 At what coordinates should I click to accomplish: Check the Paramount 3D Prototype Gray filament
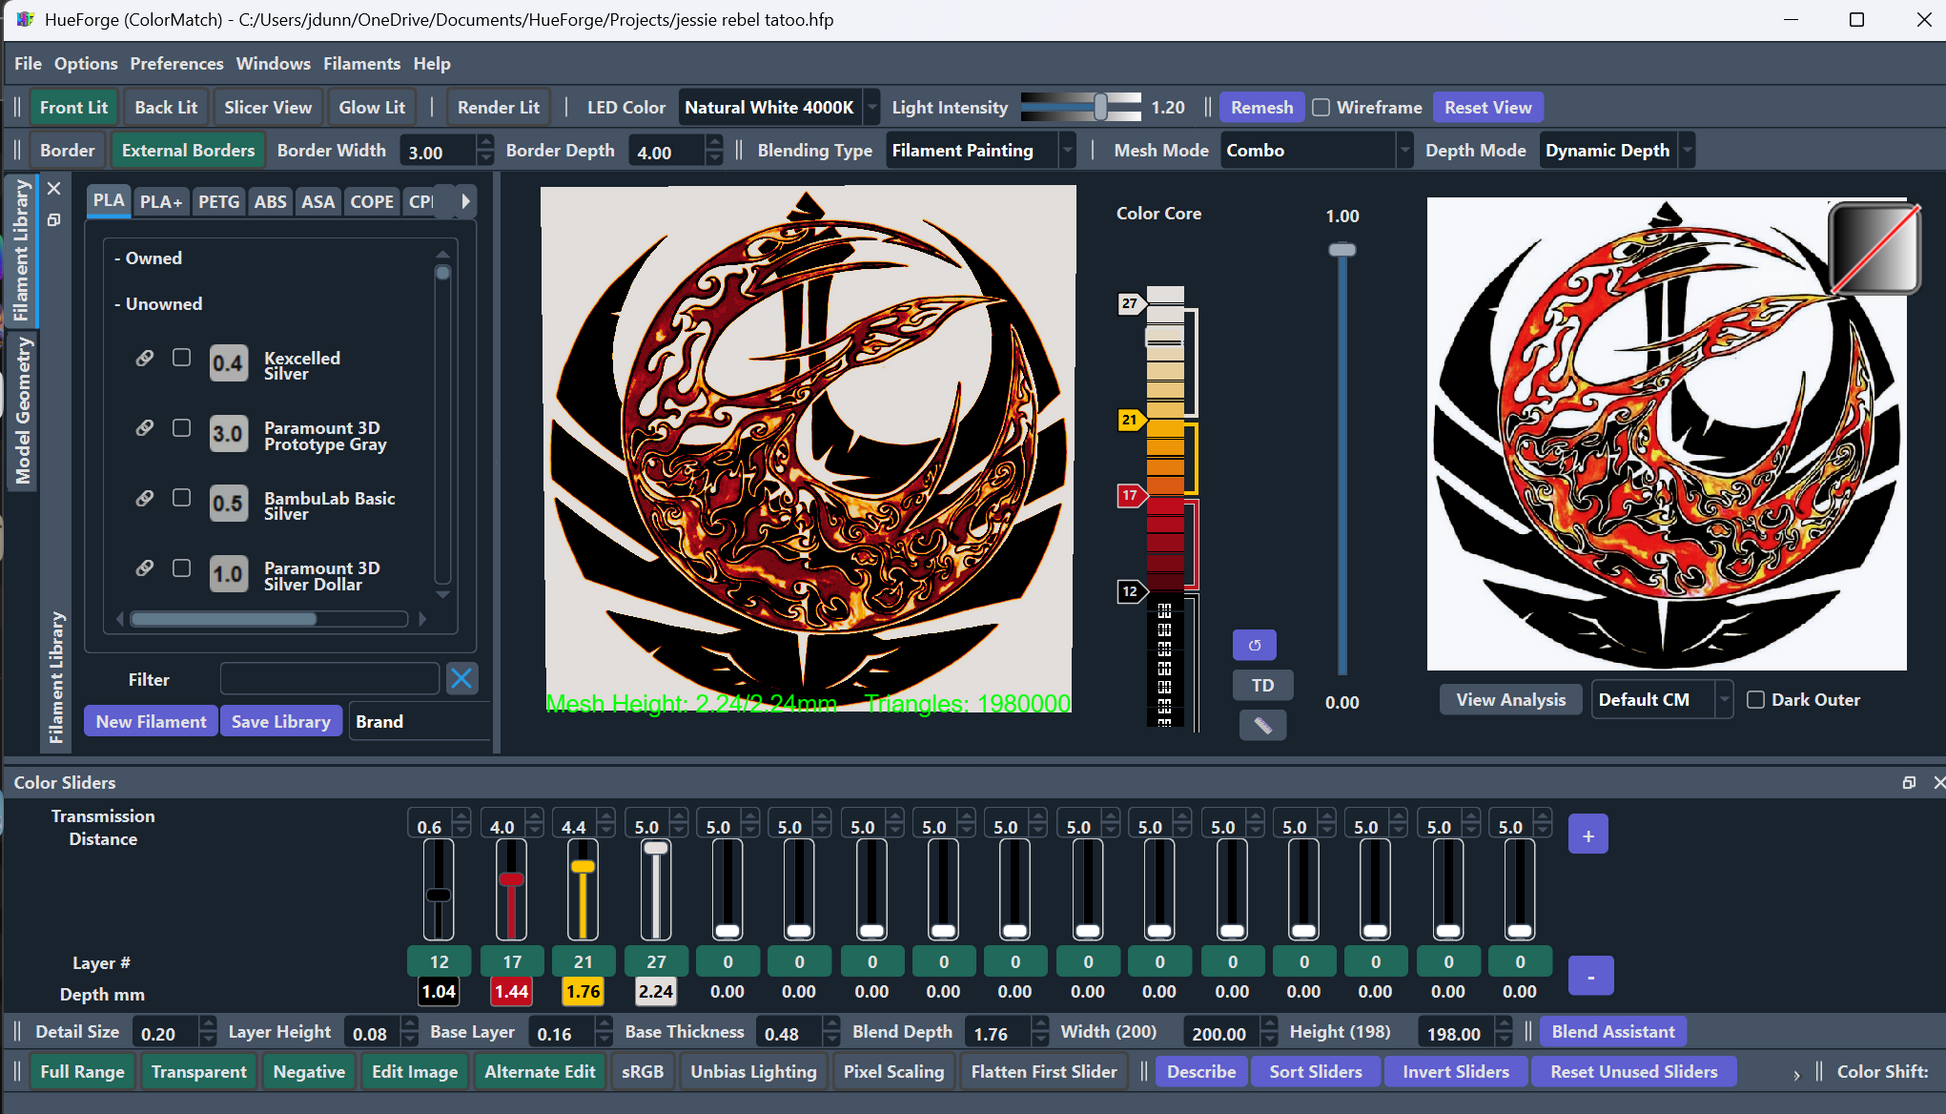click(181, 428)
